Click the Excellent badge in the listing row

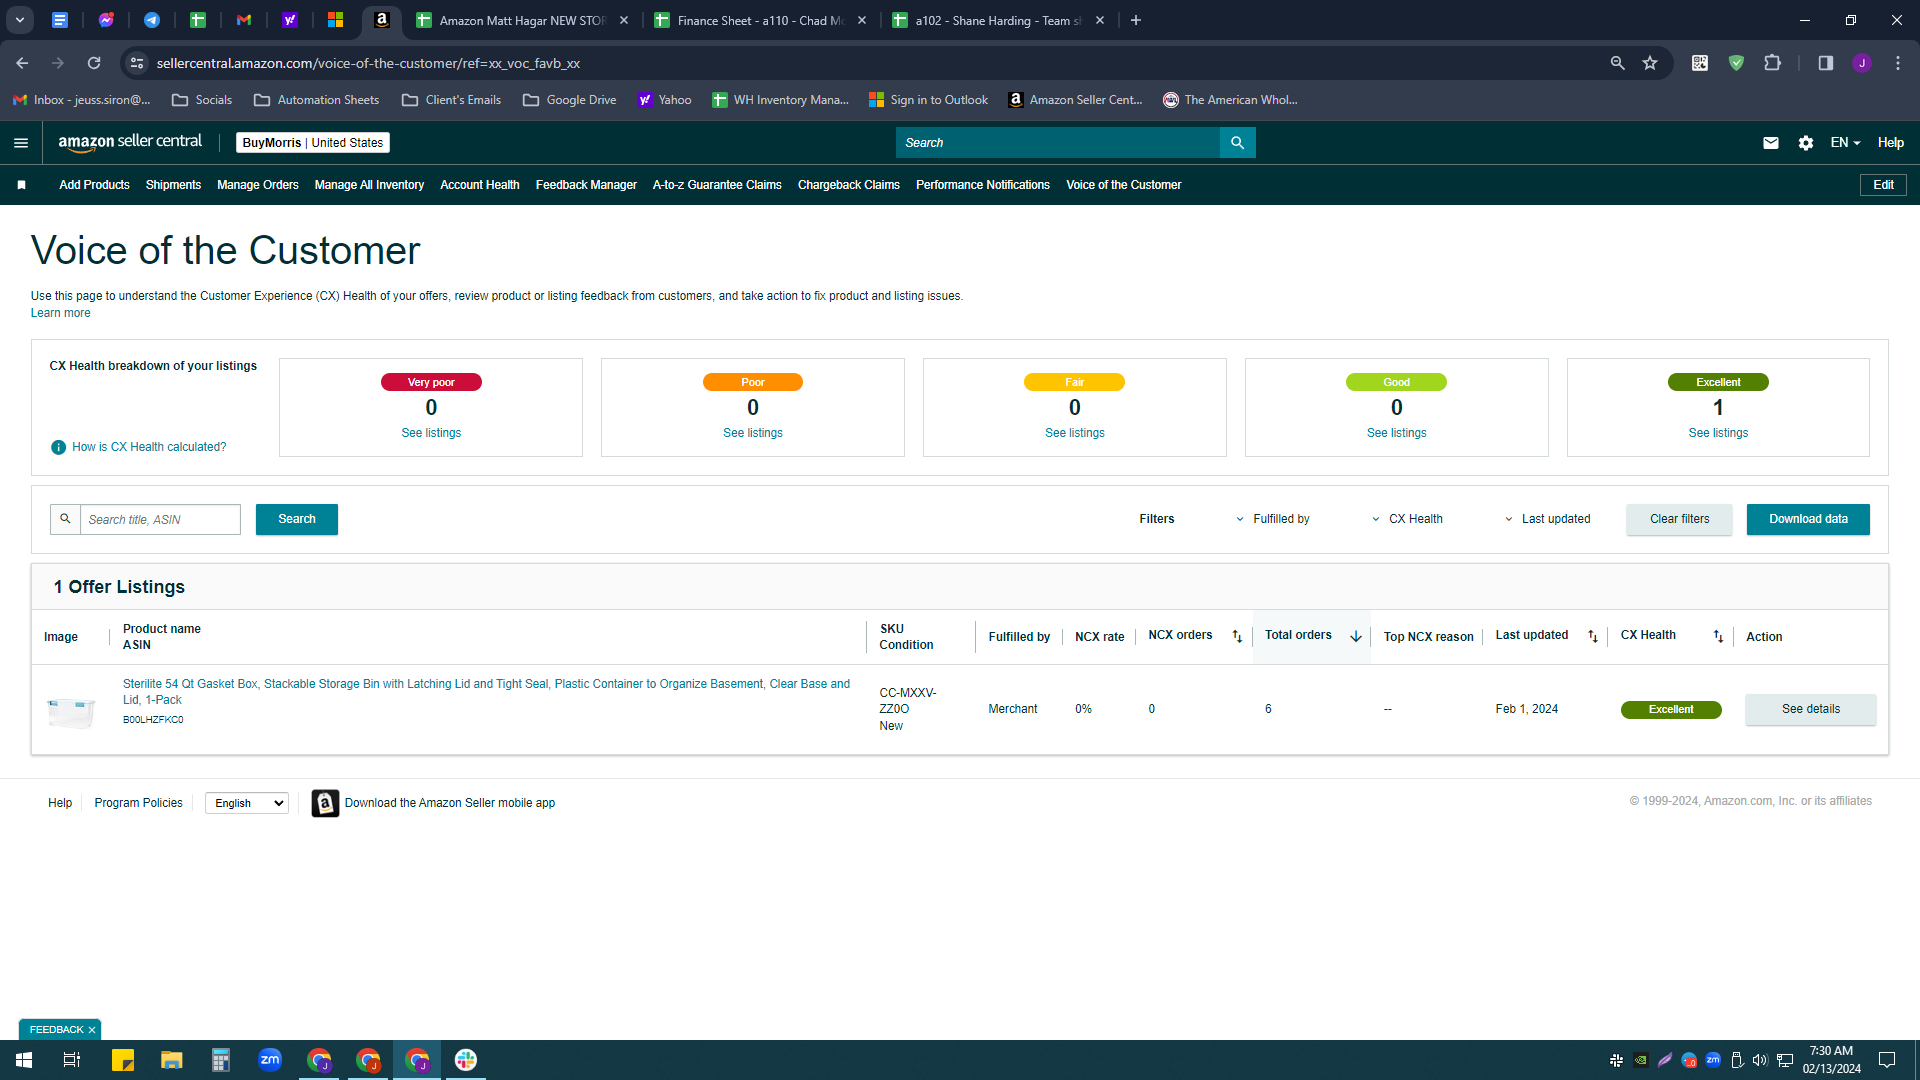1671,709
